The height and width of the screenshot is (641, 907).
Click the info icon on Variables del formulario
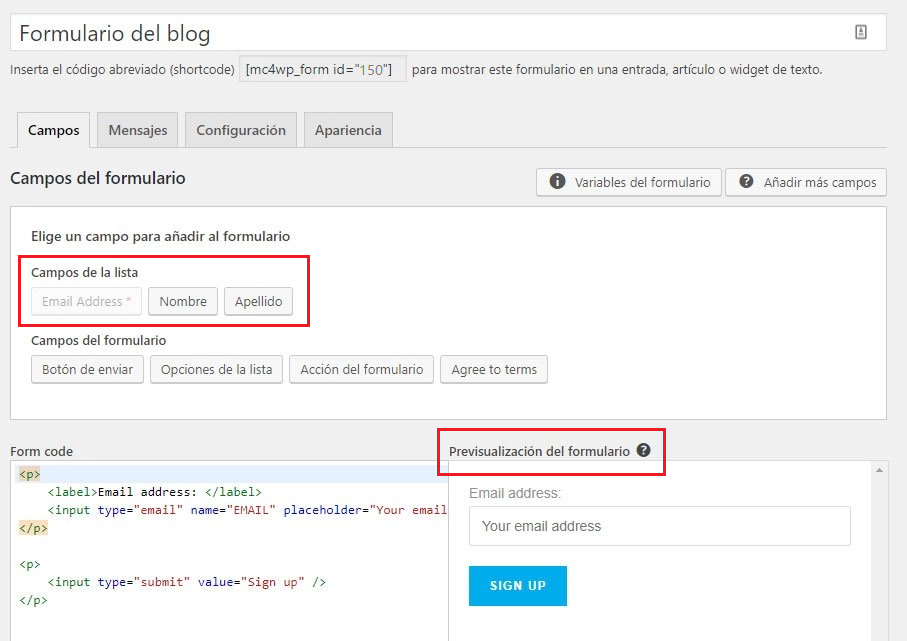point(557,182)
